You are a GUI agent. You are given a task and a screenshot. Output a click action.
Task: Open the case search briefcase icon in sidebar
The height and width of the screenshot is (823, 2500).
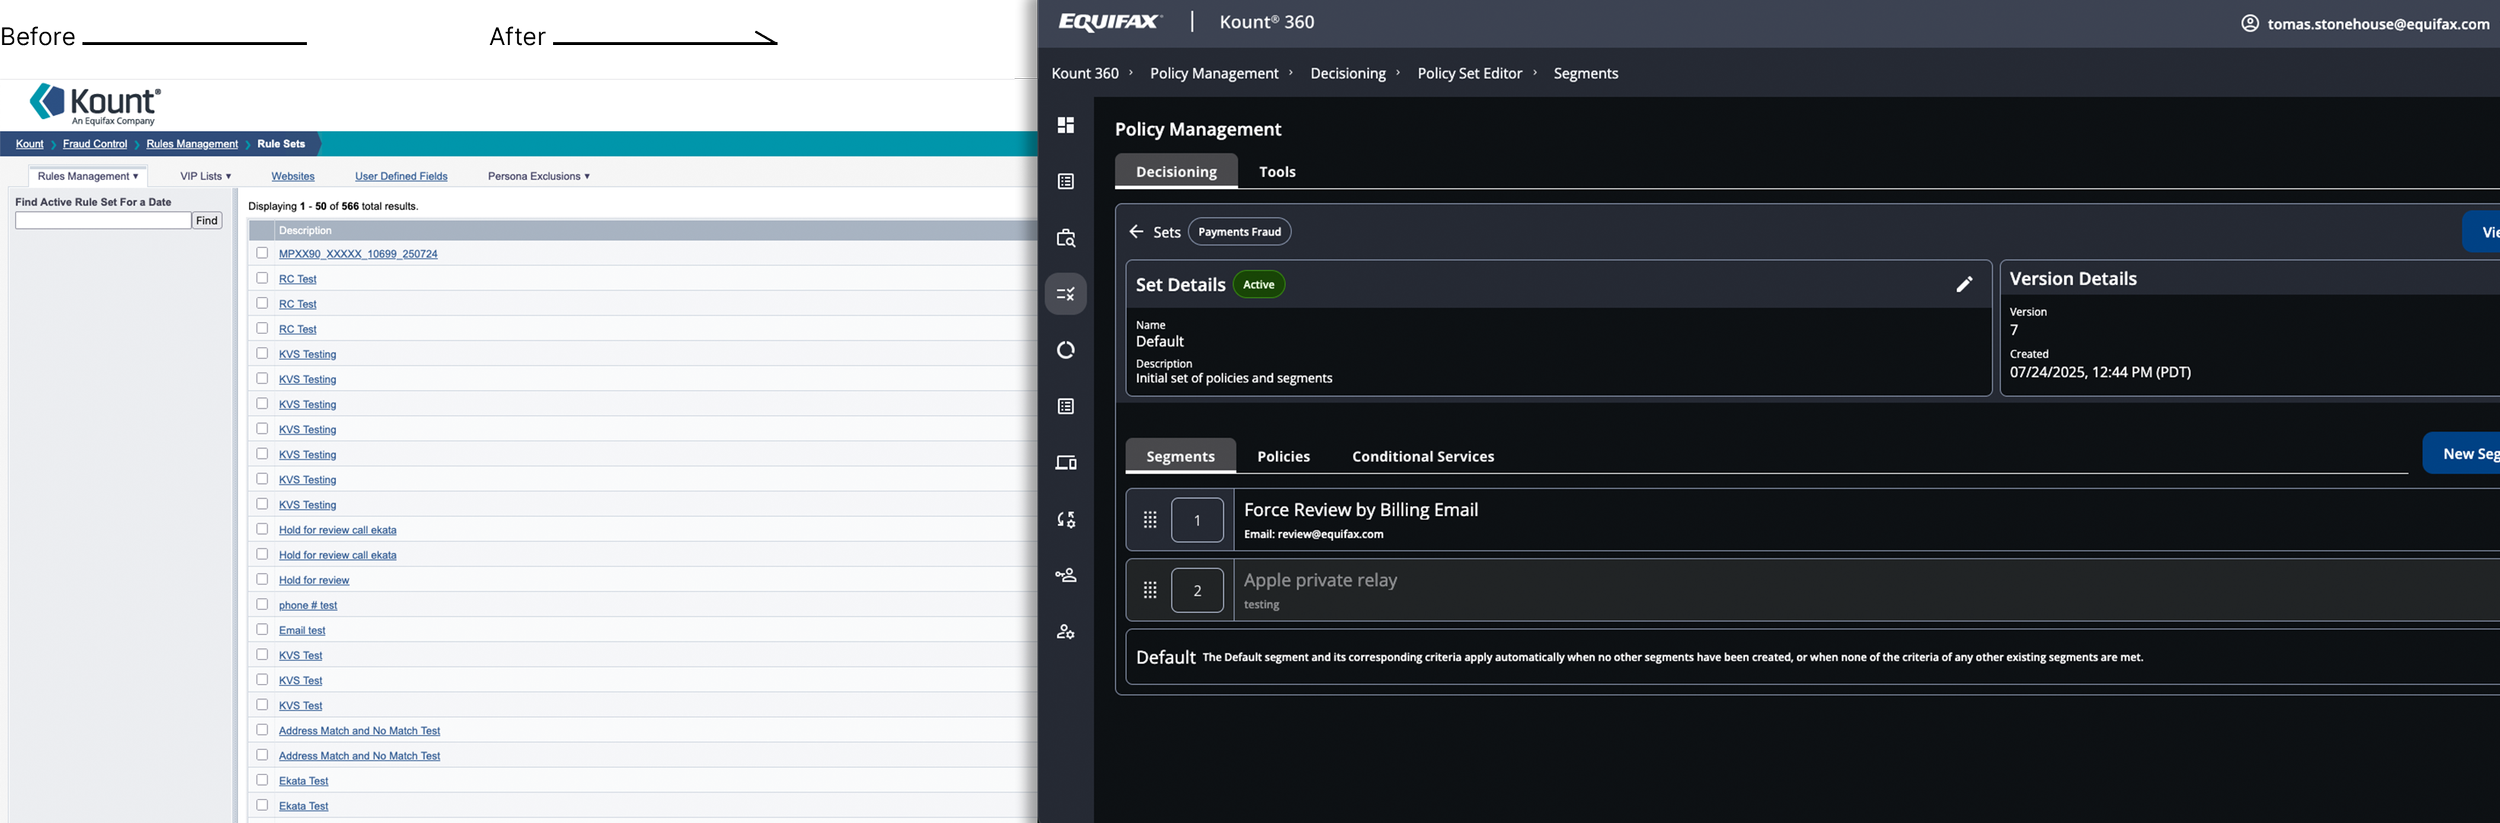[x=1066, y=238]
